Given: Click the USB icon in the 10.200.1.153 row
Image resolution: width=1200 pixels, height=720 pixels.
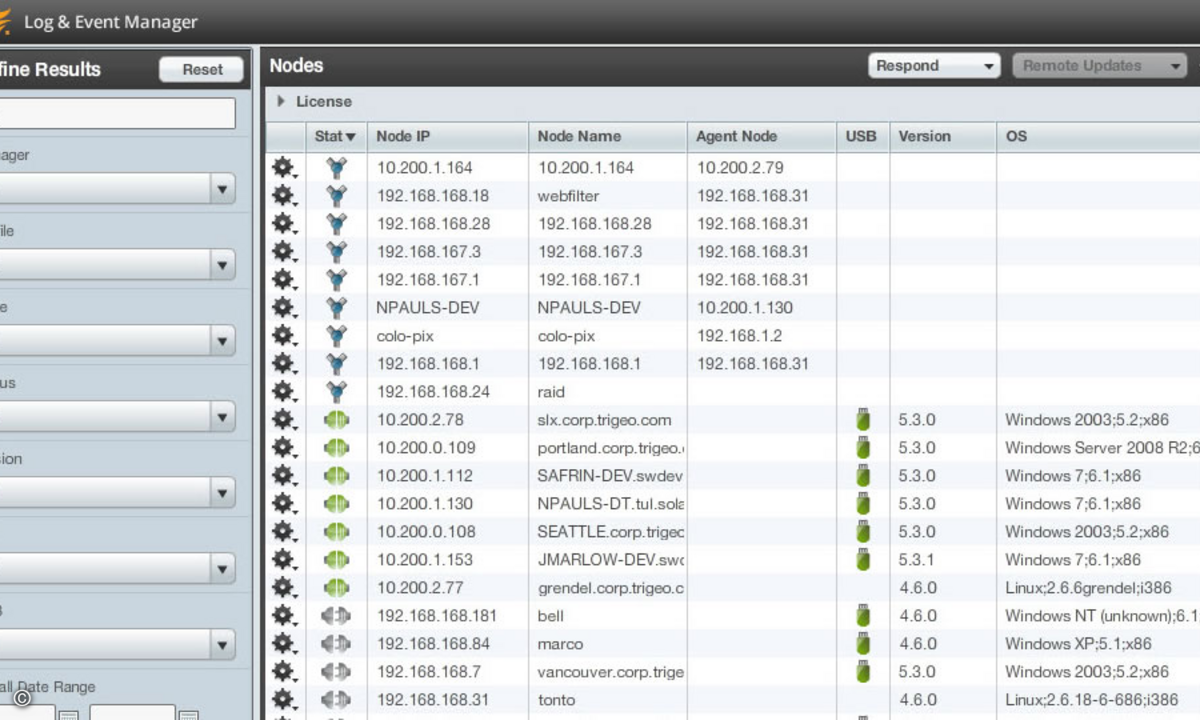Looking at the screenshot, I should coord(863,560).
